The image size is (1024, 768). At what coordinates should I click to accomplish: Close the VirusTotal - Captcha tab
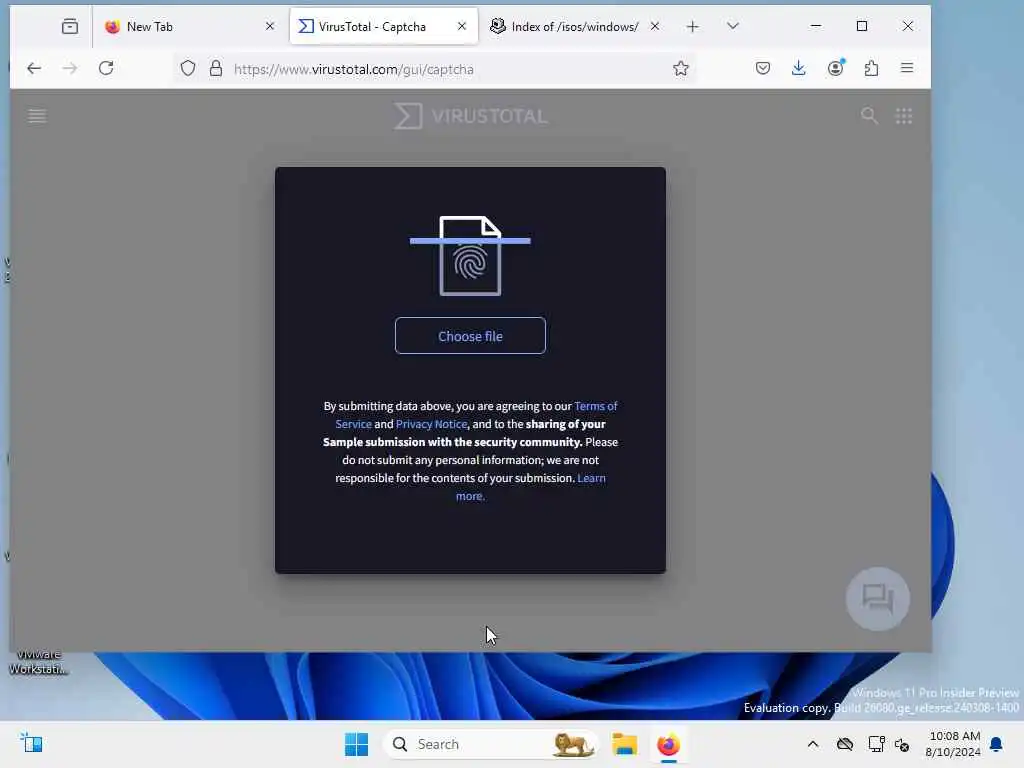[462, 27]
